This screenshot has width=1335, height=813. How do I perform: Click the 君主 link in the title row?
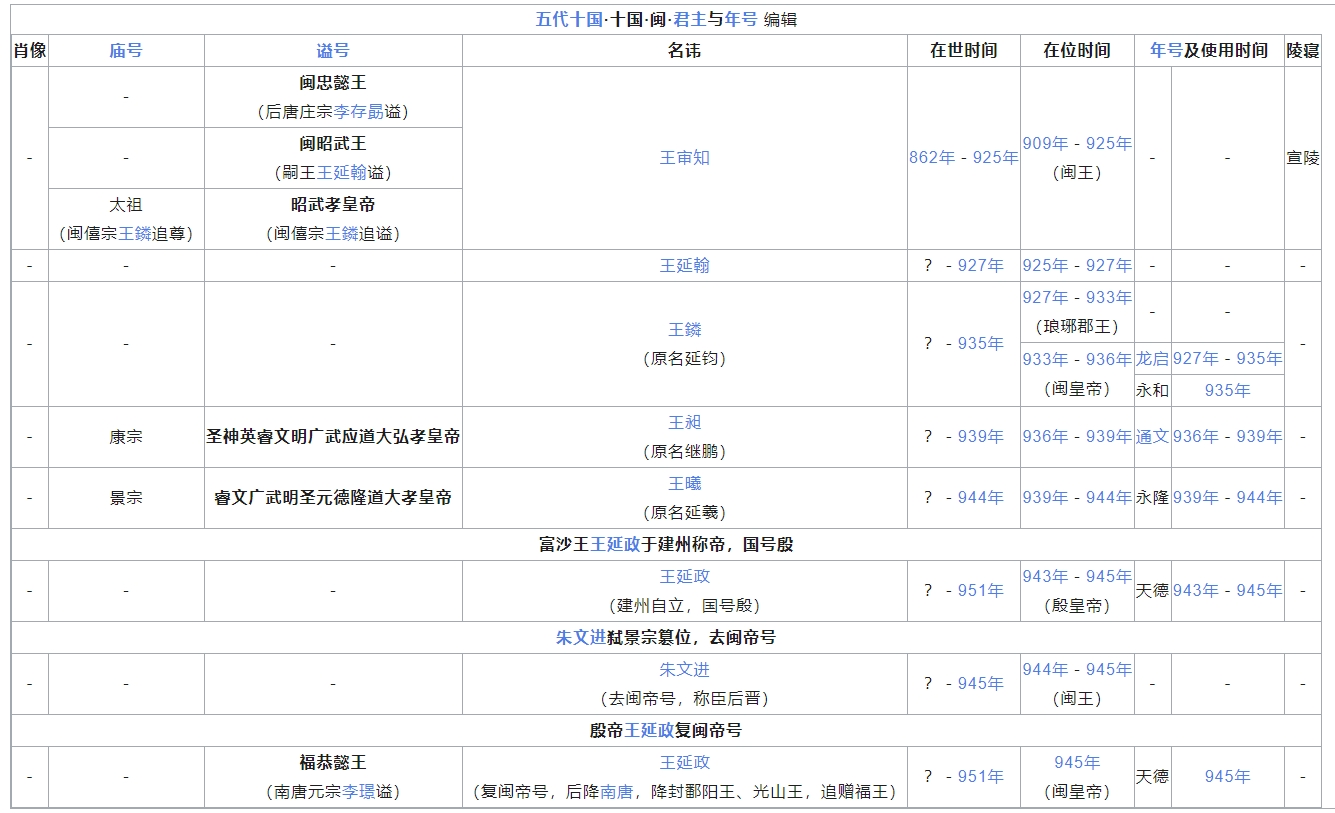pos(690,20)
